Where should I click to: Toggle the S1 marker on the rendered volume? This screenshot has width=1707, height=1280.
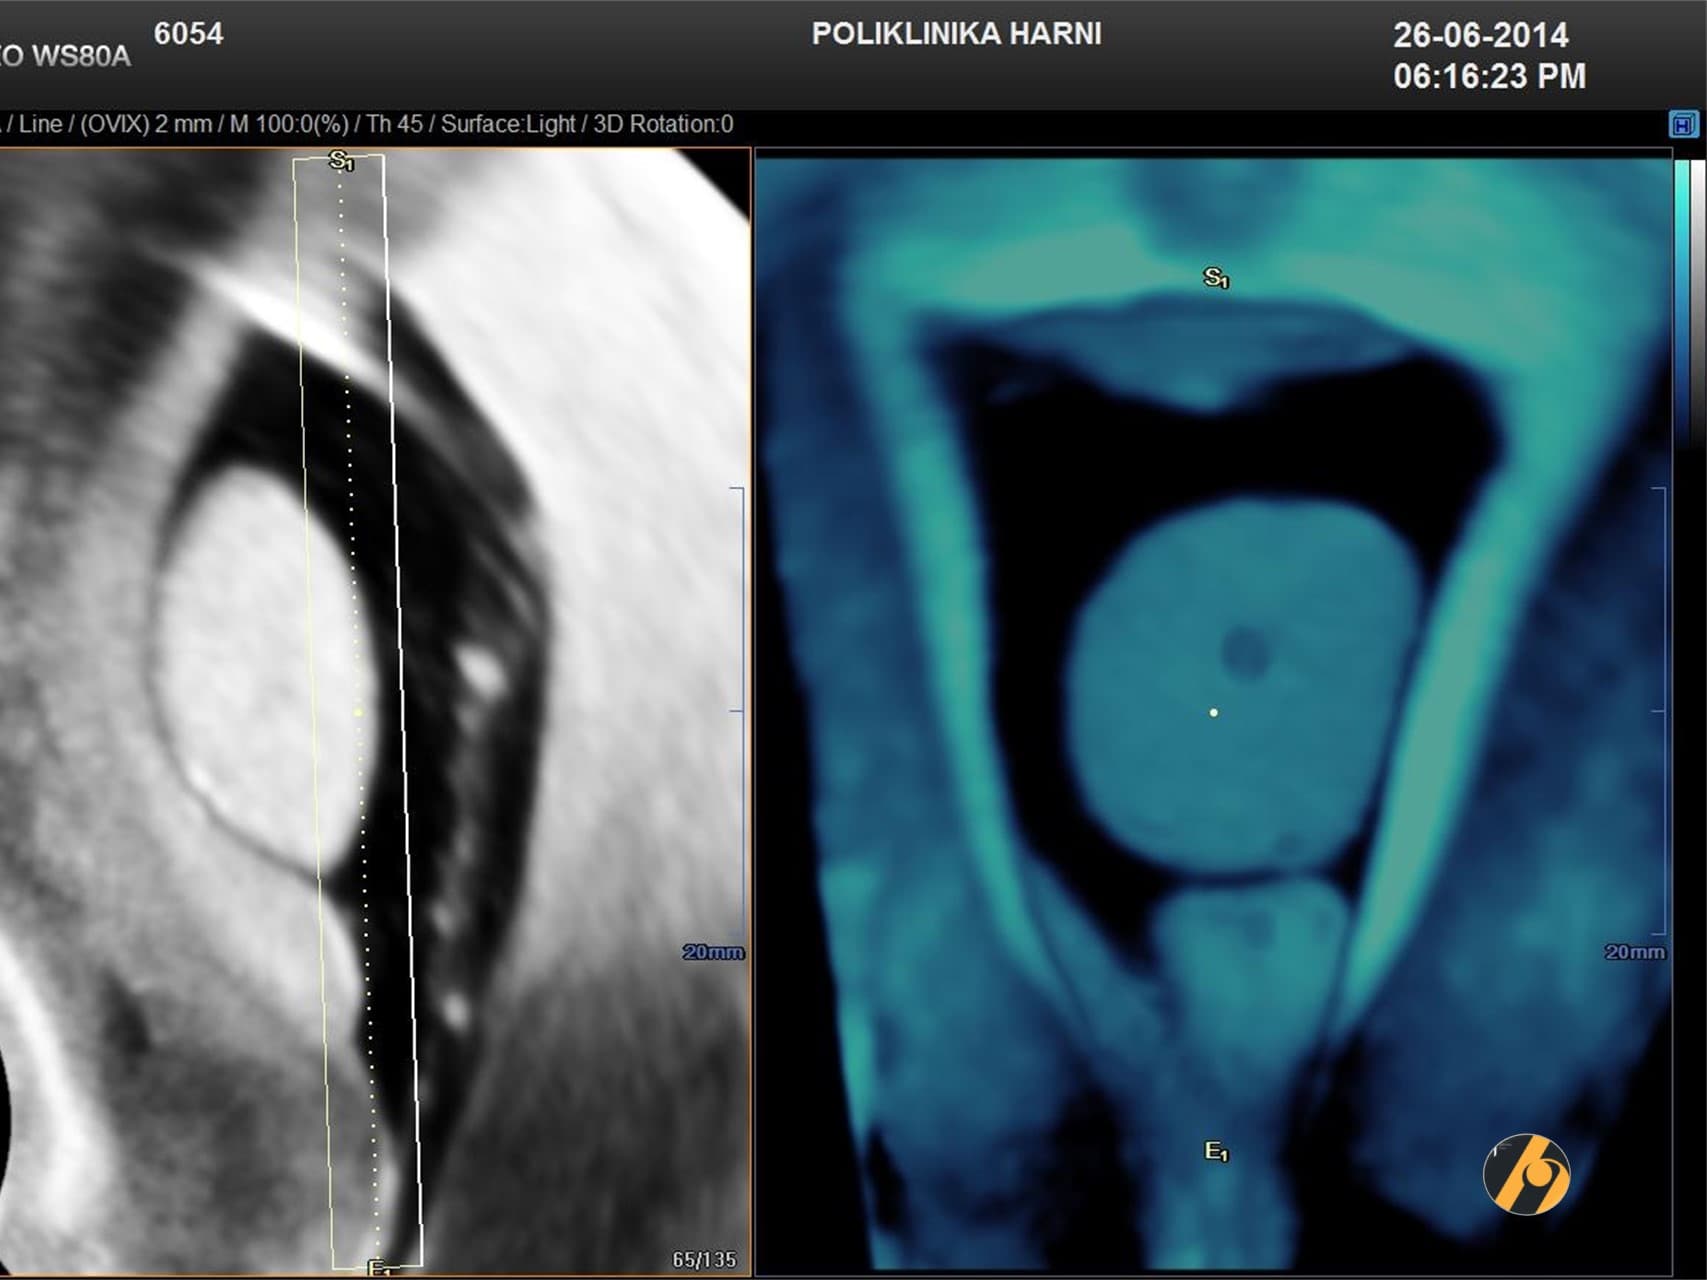(x=1216, y=277)
